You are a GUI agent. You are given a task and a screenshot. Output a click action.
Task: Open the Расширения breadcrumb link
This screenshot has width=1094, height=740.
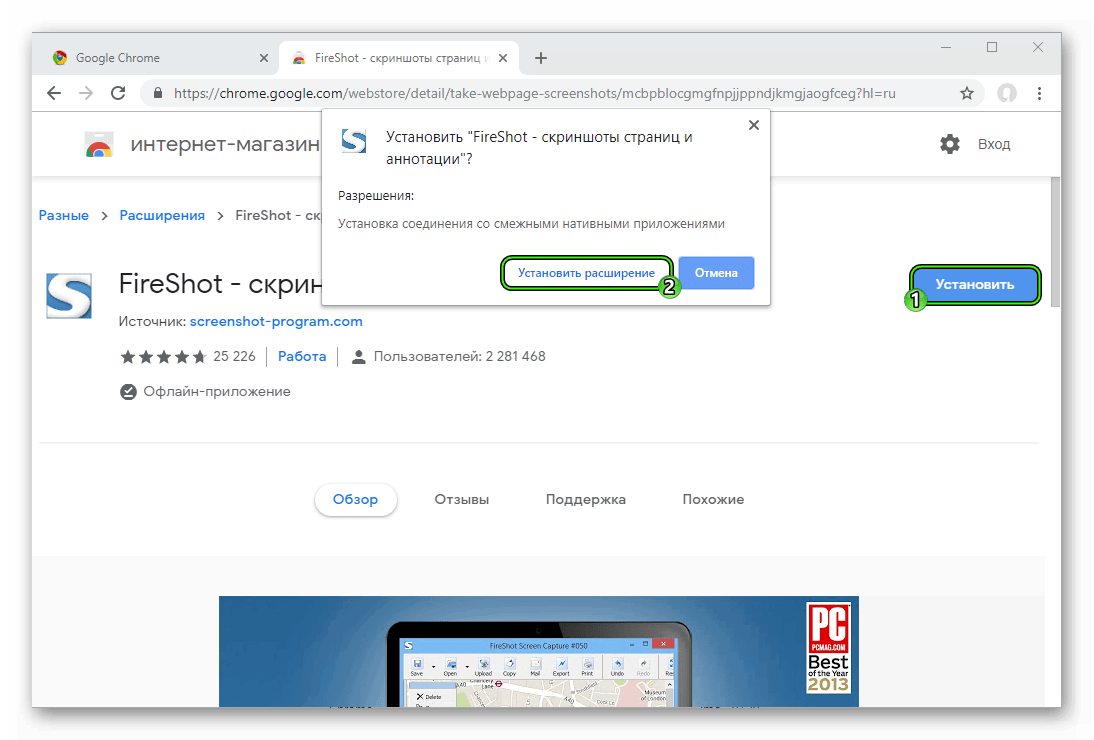(x=162, y=216)
